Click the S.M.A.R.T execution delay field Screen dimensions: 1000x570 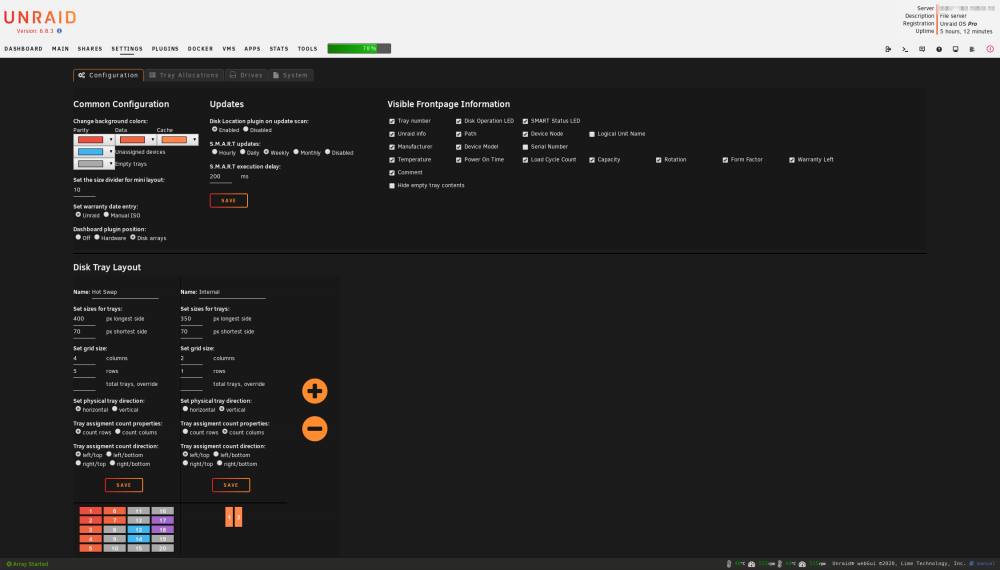click(x=221, y=177)
